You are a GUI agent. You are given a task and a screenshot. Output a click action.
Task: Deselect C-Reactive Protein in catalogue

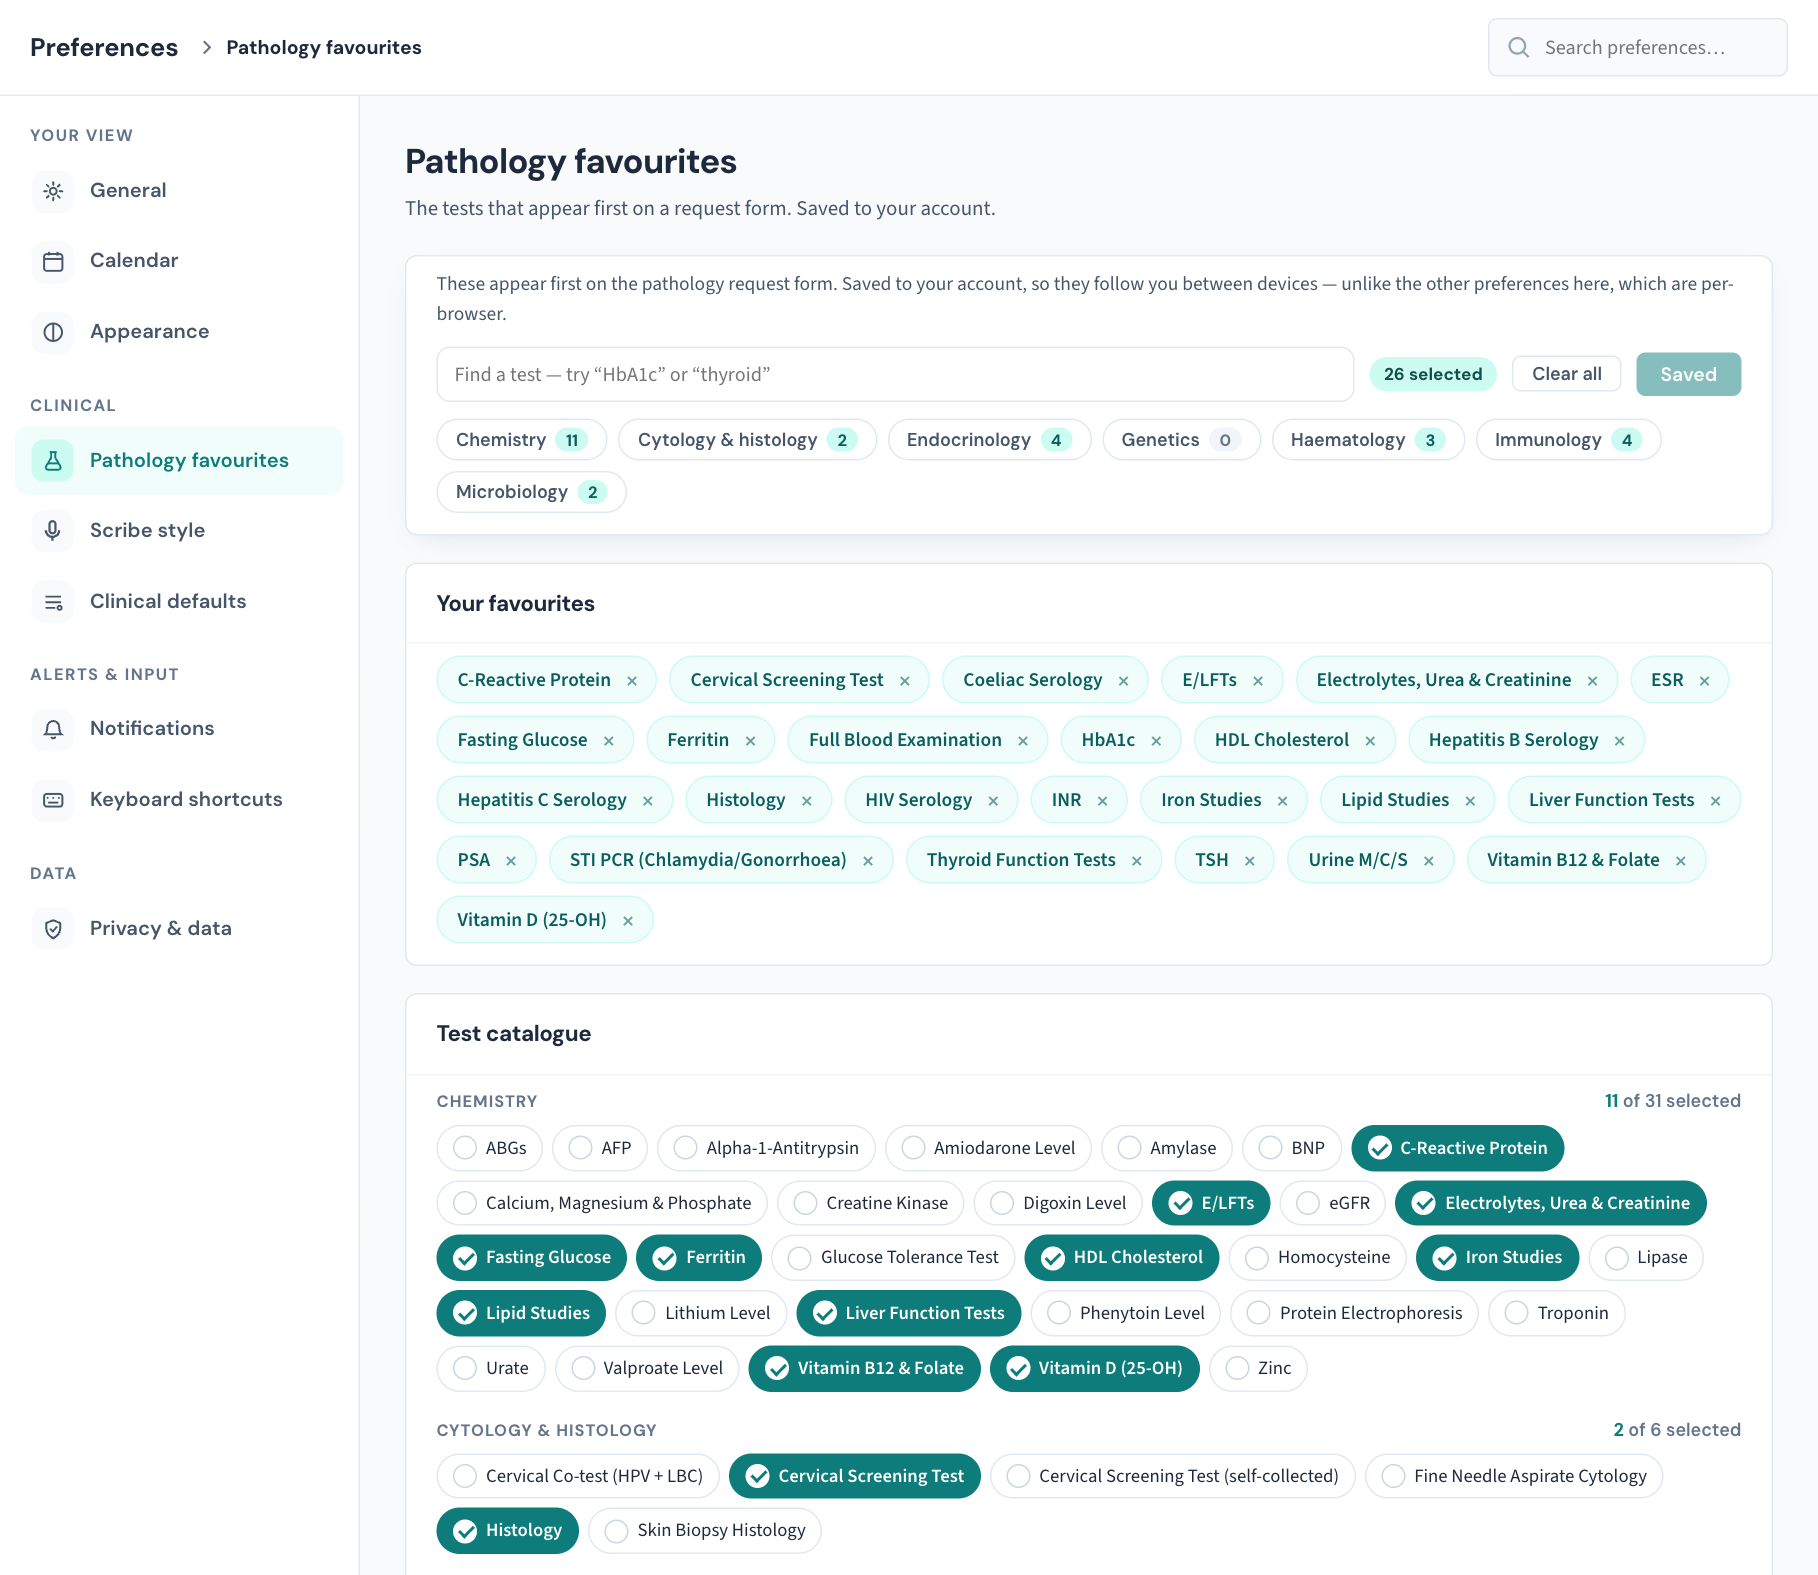(x=1458, y=1148)
